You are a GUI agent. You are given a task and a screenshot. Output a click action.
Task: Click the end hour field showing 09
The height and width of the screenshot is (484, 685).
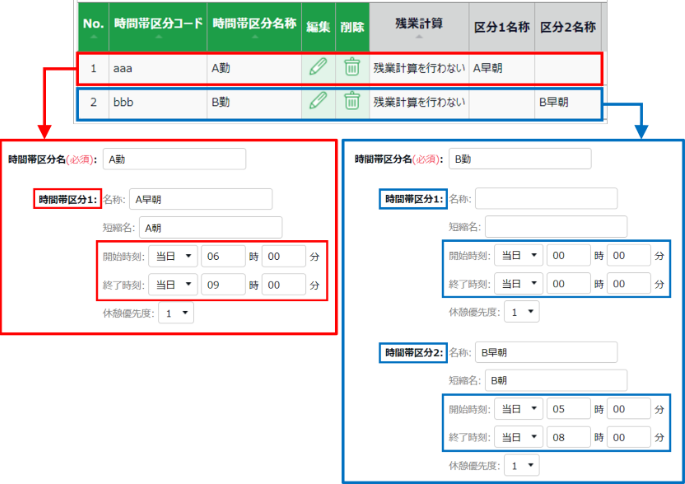pos(222,284)
